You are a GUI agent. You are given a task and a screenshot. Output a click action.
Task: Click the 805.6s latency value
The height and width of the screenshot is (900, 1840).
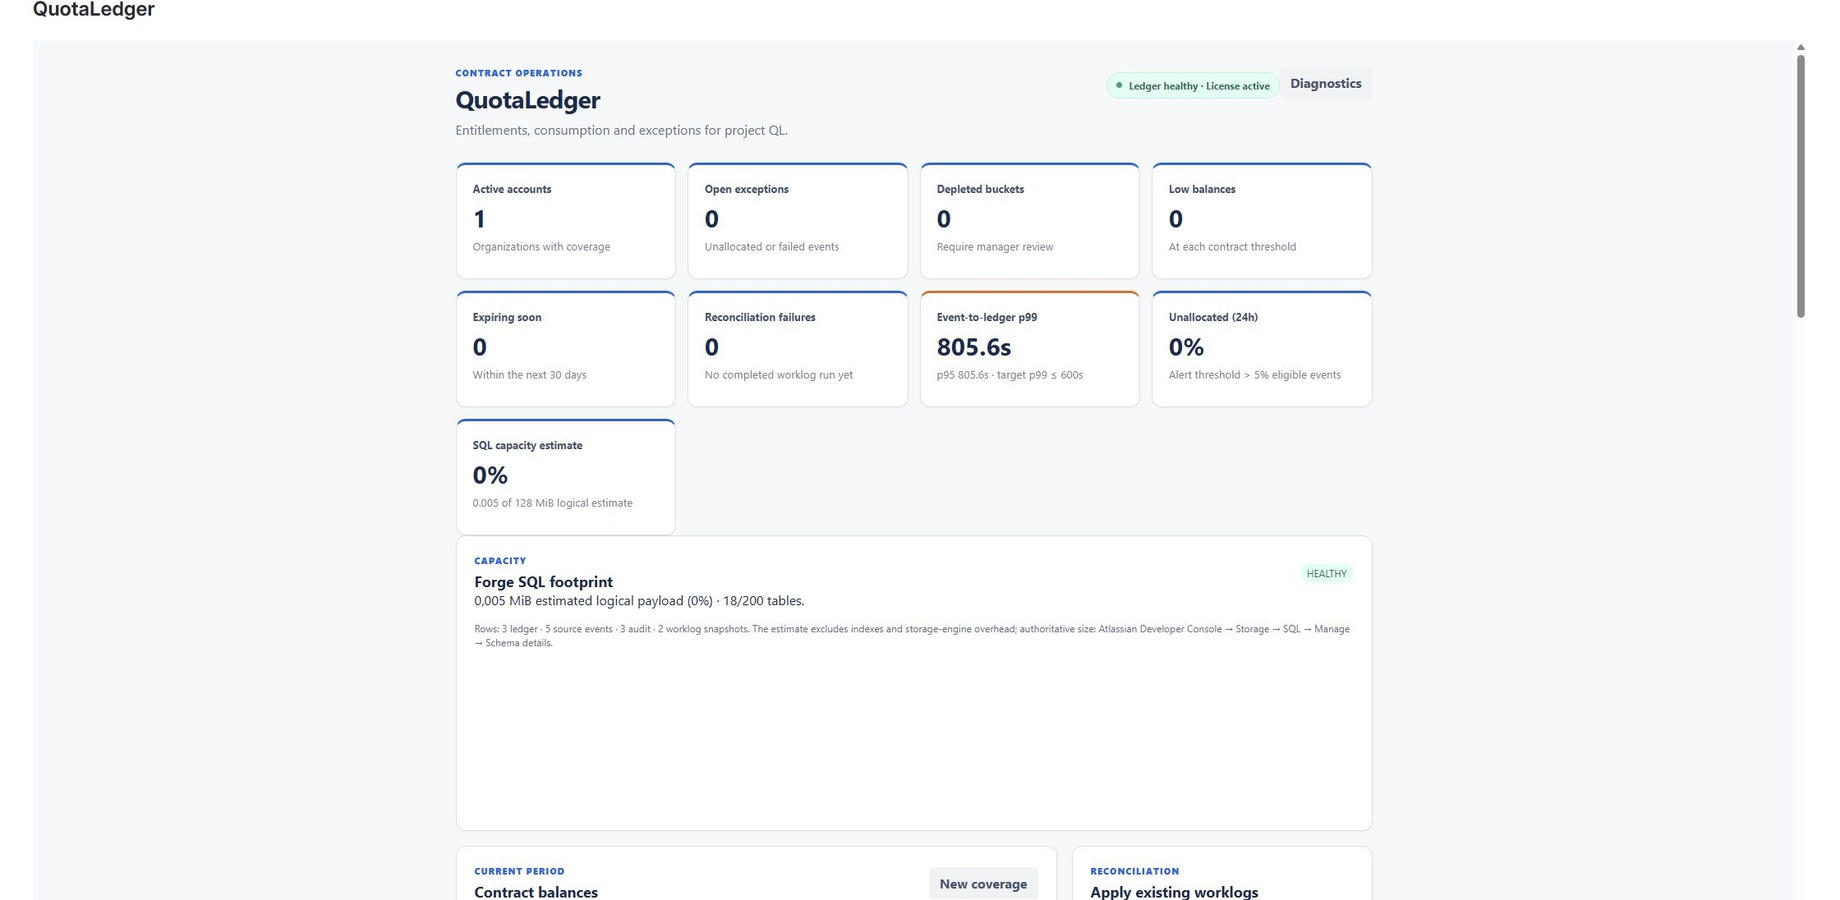[974, 347]
